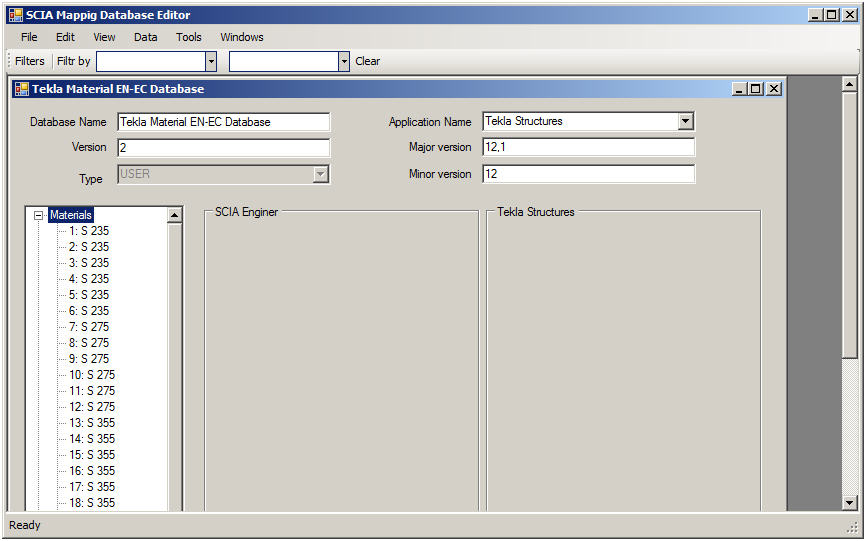Click the status bar resize grip

pos(852,528)
